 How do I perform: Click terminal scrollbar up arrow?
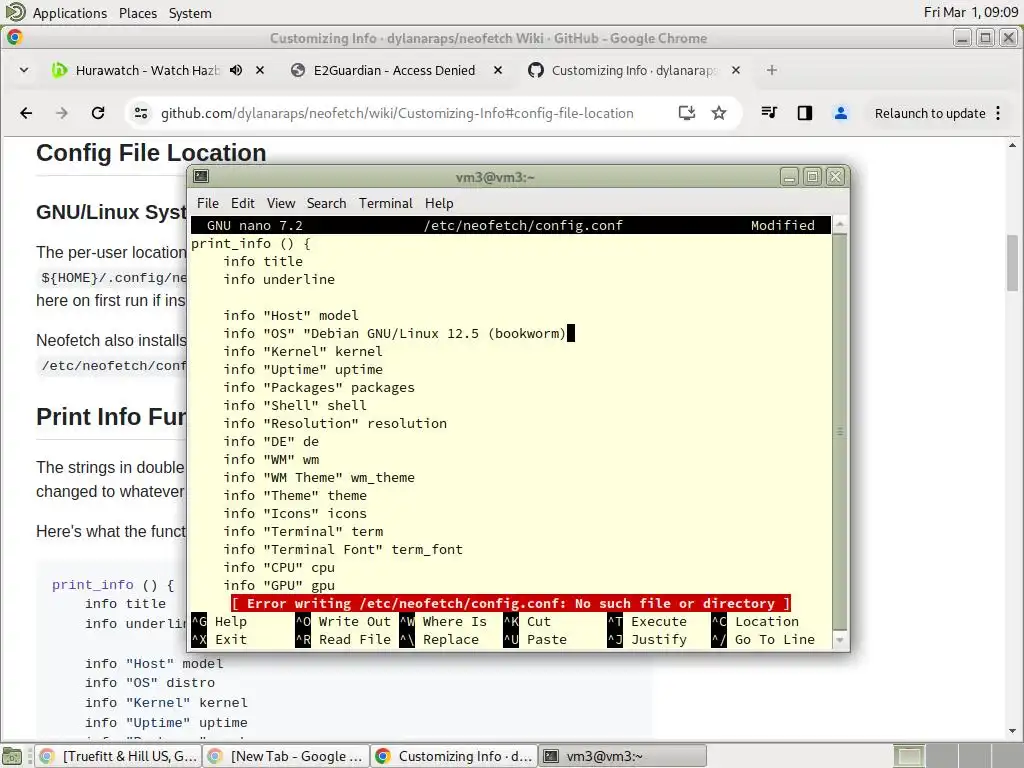click(x=840, y=224)
